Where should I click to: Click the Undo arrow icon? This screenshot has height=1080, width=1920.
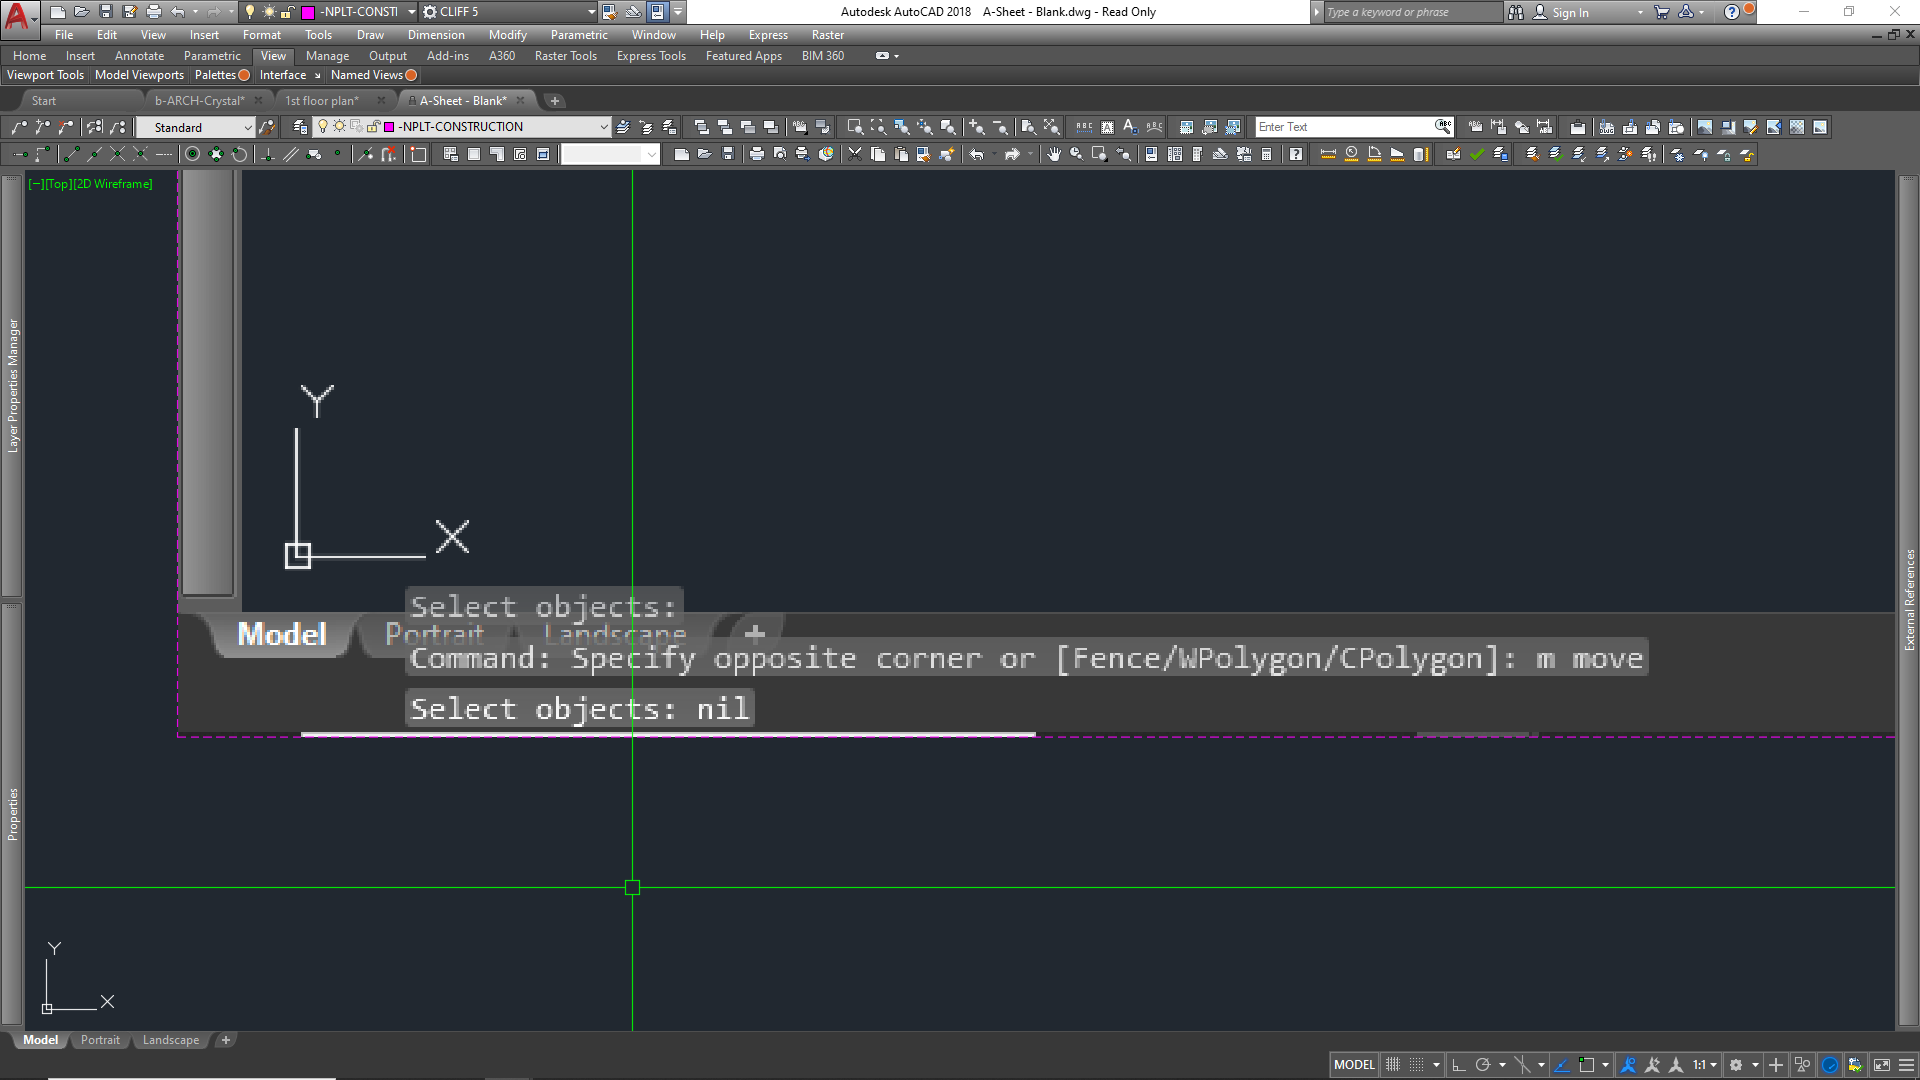[977, 153]
